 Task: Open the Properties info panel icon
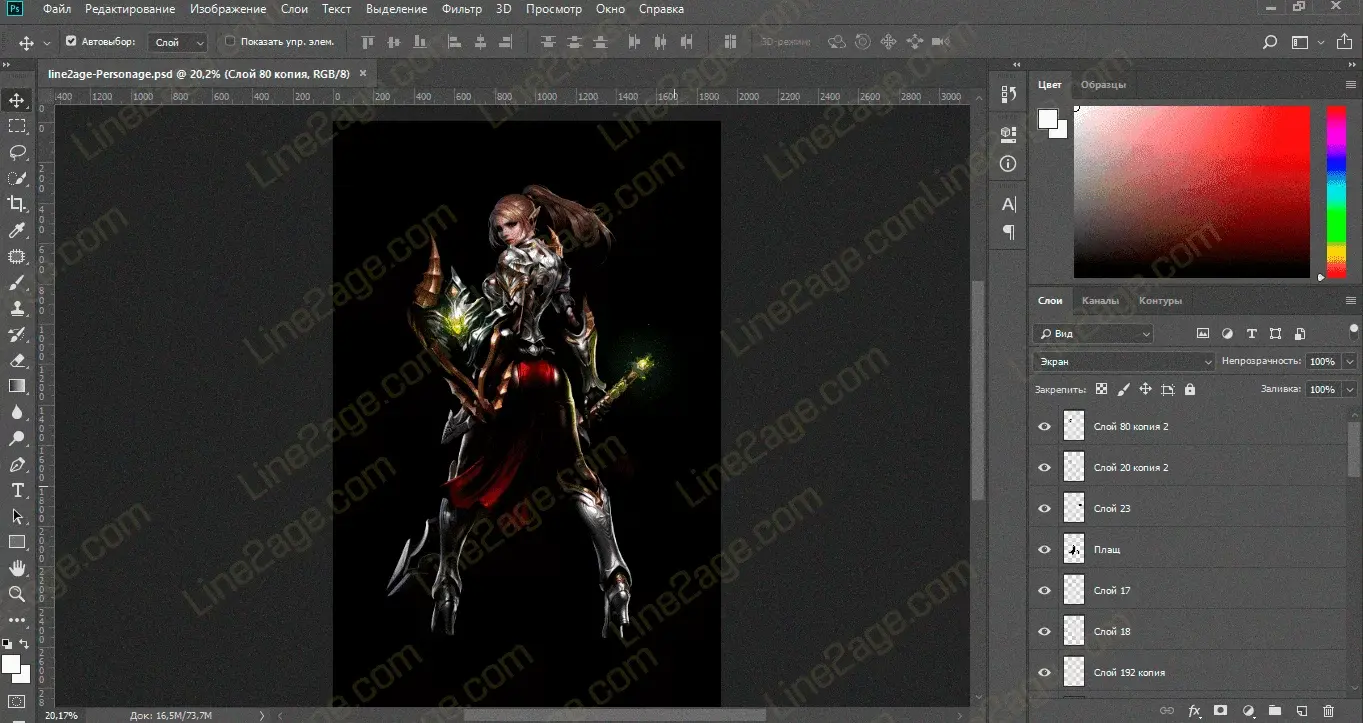coord(1008,163)
